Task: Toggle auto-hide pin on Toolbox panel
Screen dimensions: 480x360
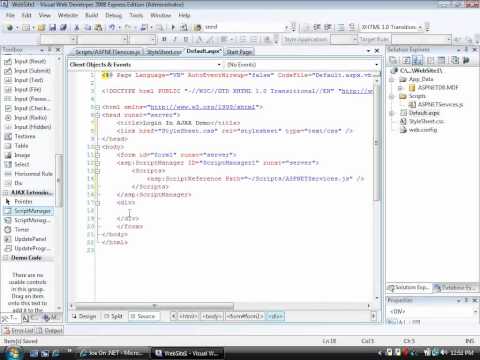Action: tap(50, 50)
